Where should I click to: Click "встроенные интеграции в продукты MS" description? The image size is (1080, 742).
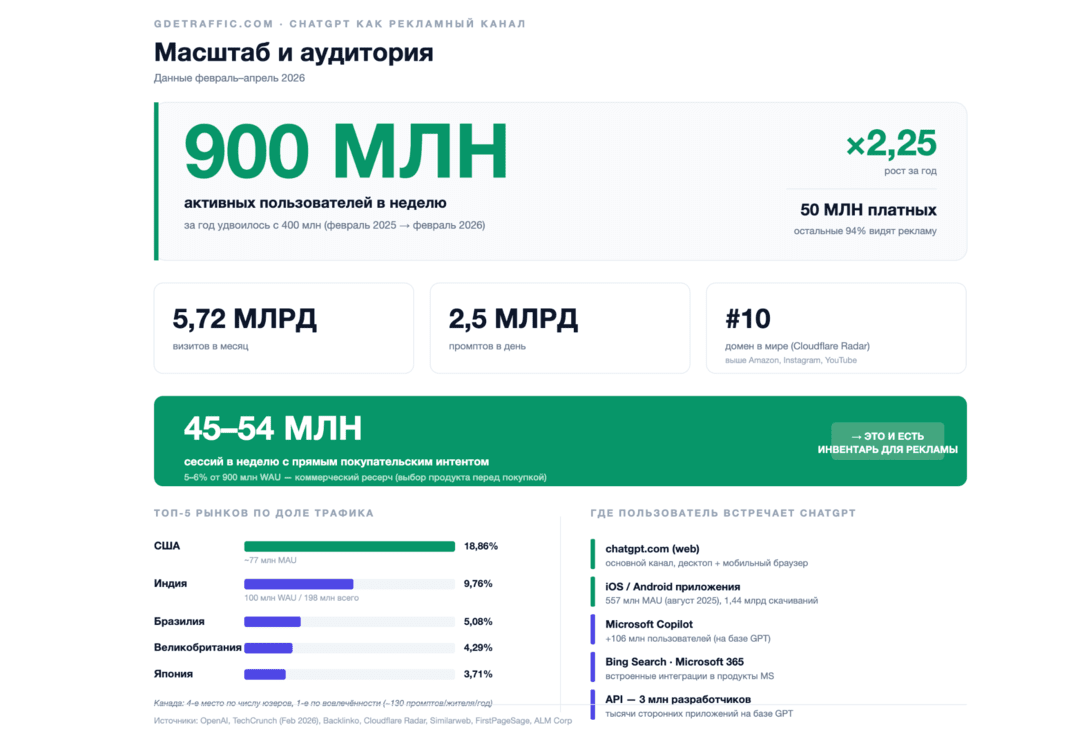pos(689,676)
